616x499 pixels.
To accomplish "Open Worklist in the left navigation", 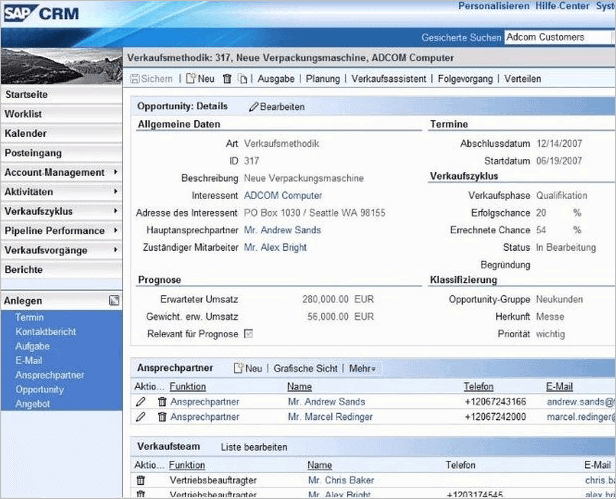I will [23, 114].
